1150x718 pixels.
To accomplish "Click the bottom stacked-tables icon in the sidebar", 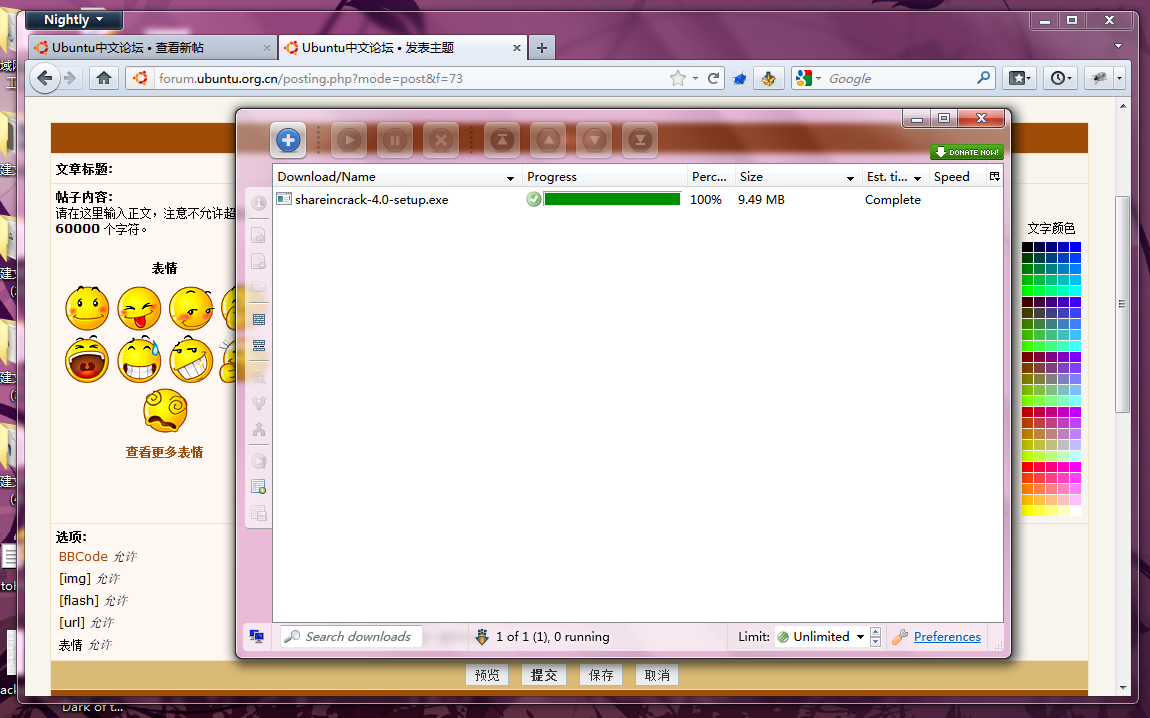I will [x=259, y=513].
